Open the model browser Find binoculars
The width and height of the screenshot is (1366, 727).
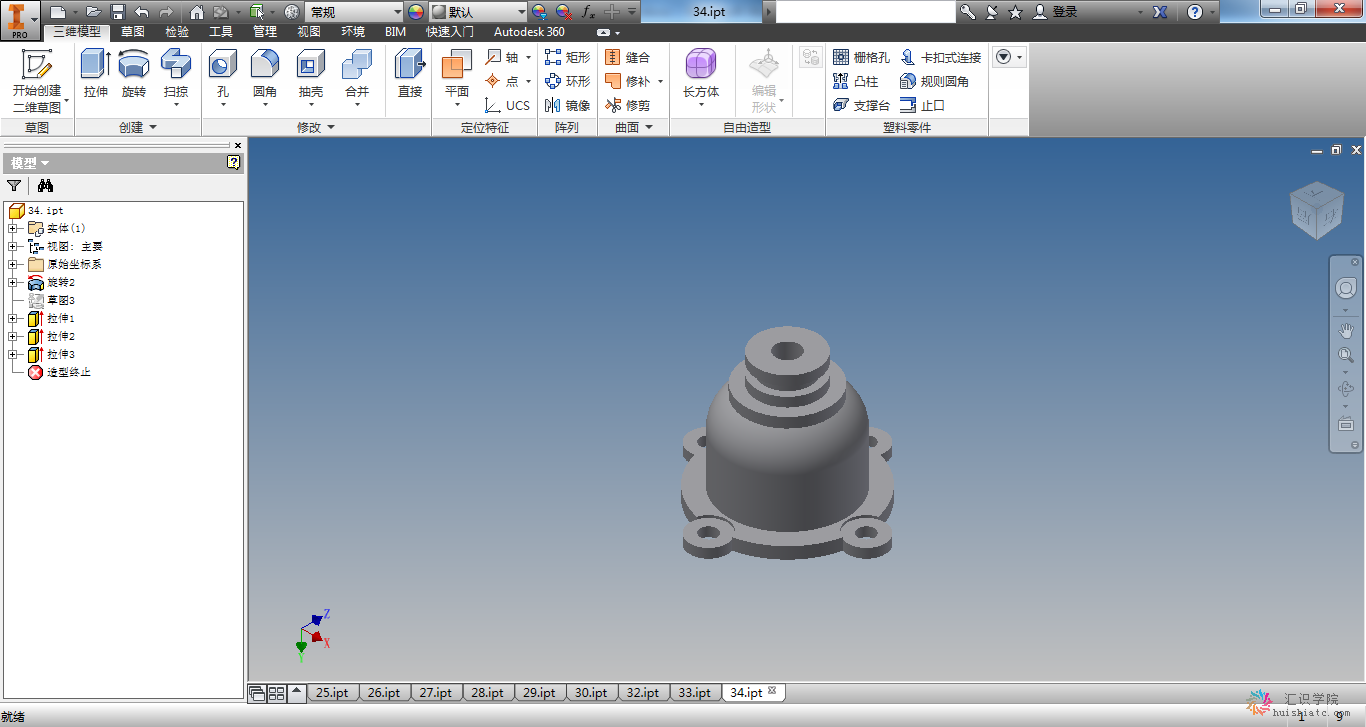click(45, 185)
